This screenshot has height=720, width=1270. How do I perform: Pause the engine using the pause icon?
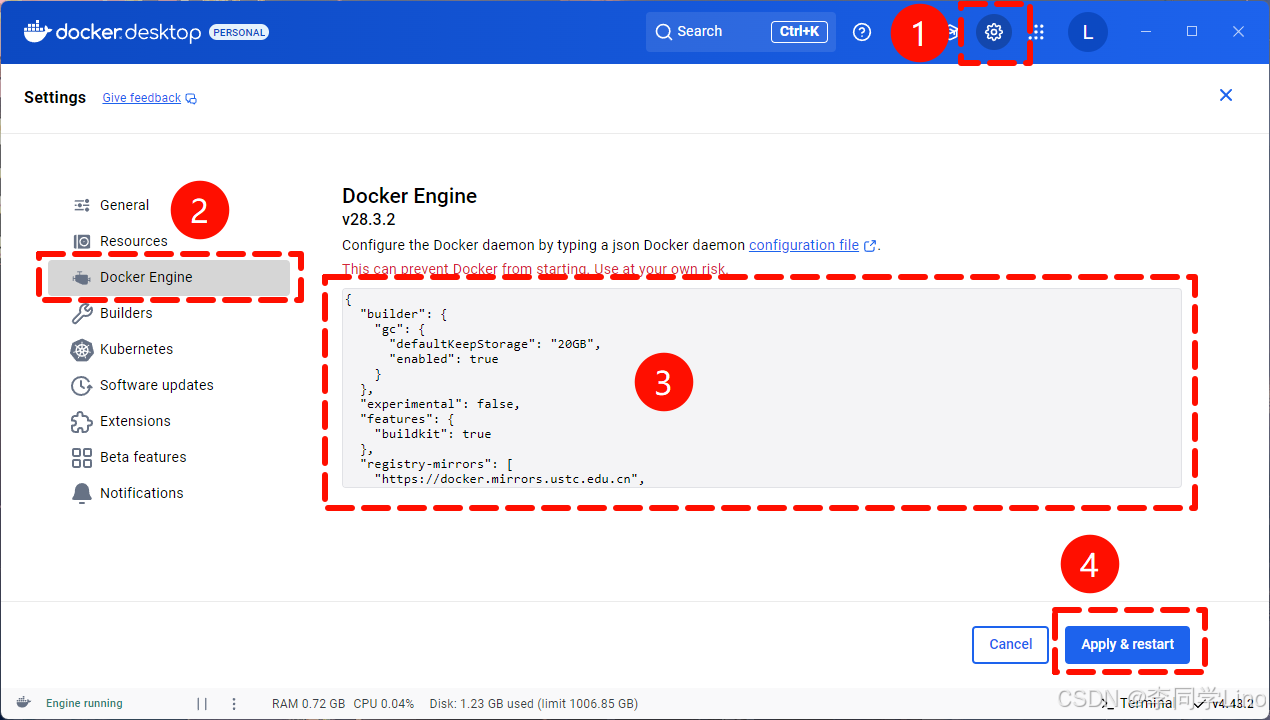[202, 704]
